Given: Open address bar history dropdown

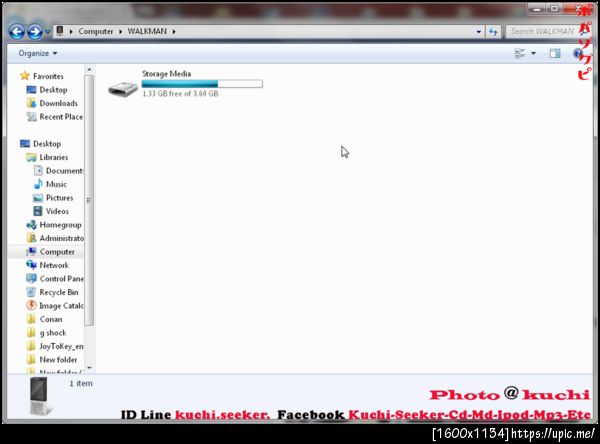Looking at the screenshot, I should (478, 32).
